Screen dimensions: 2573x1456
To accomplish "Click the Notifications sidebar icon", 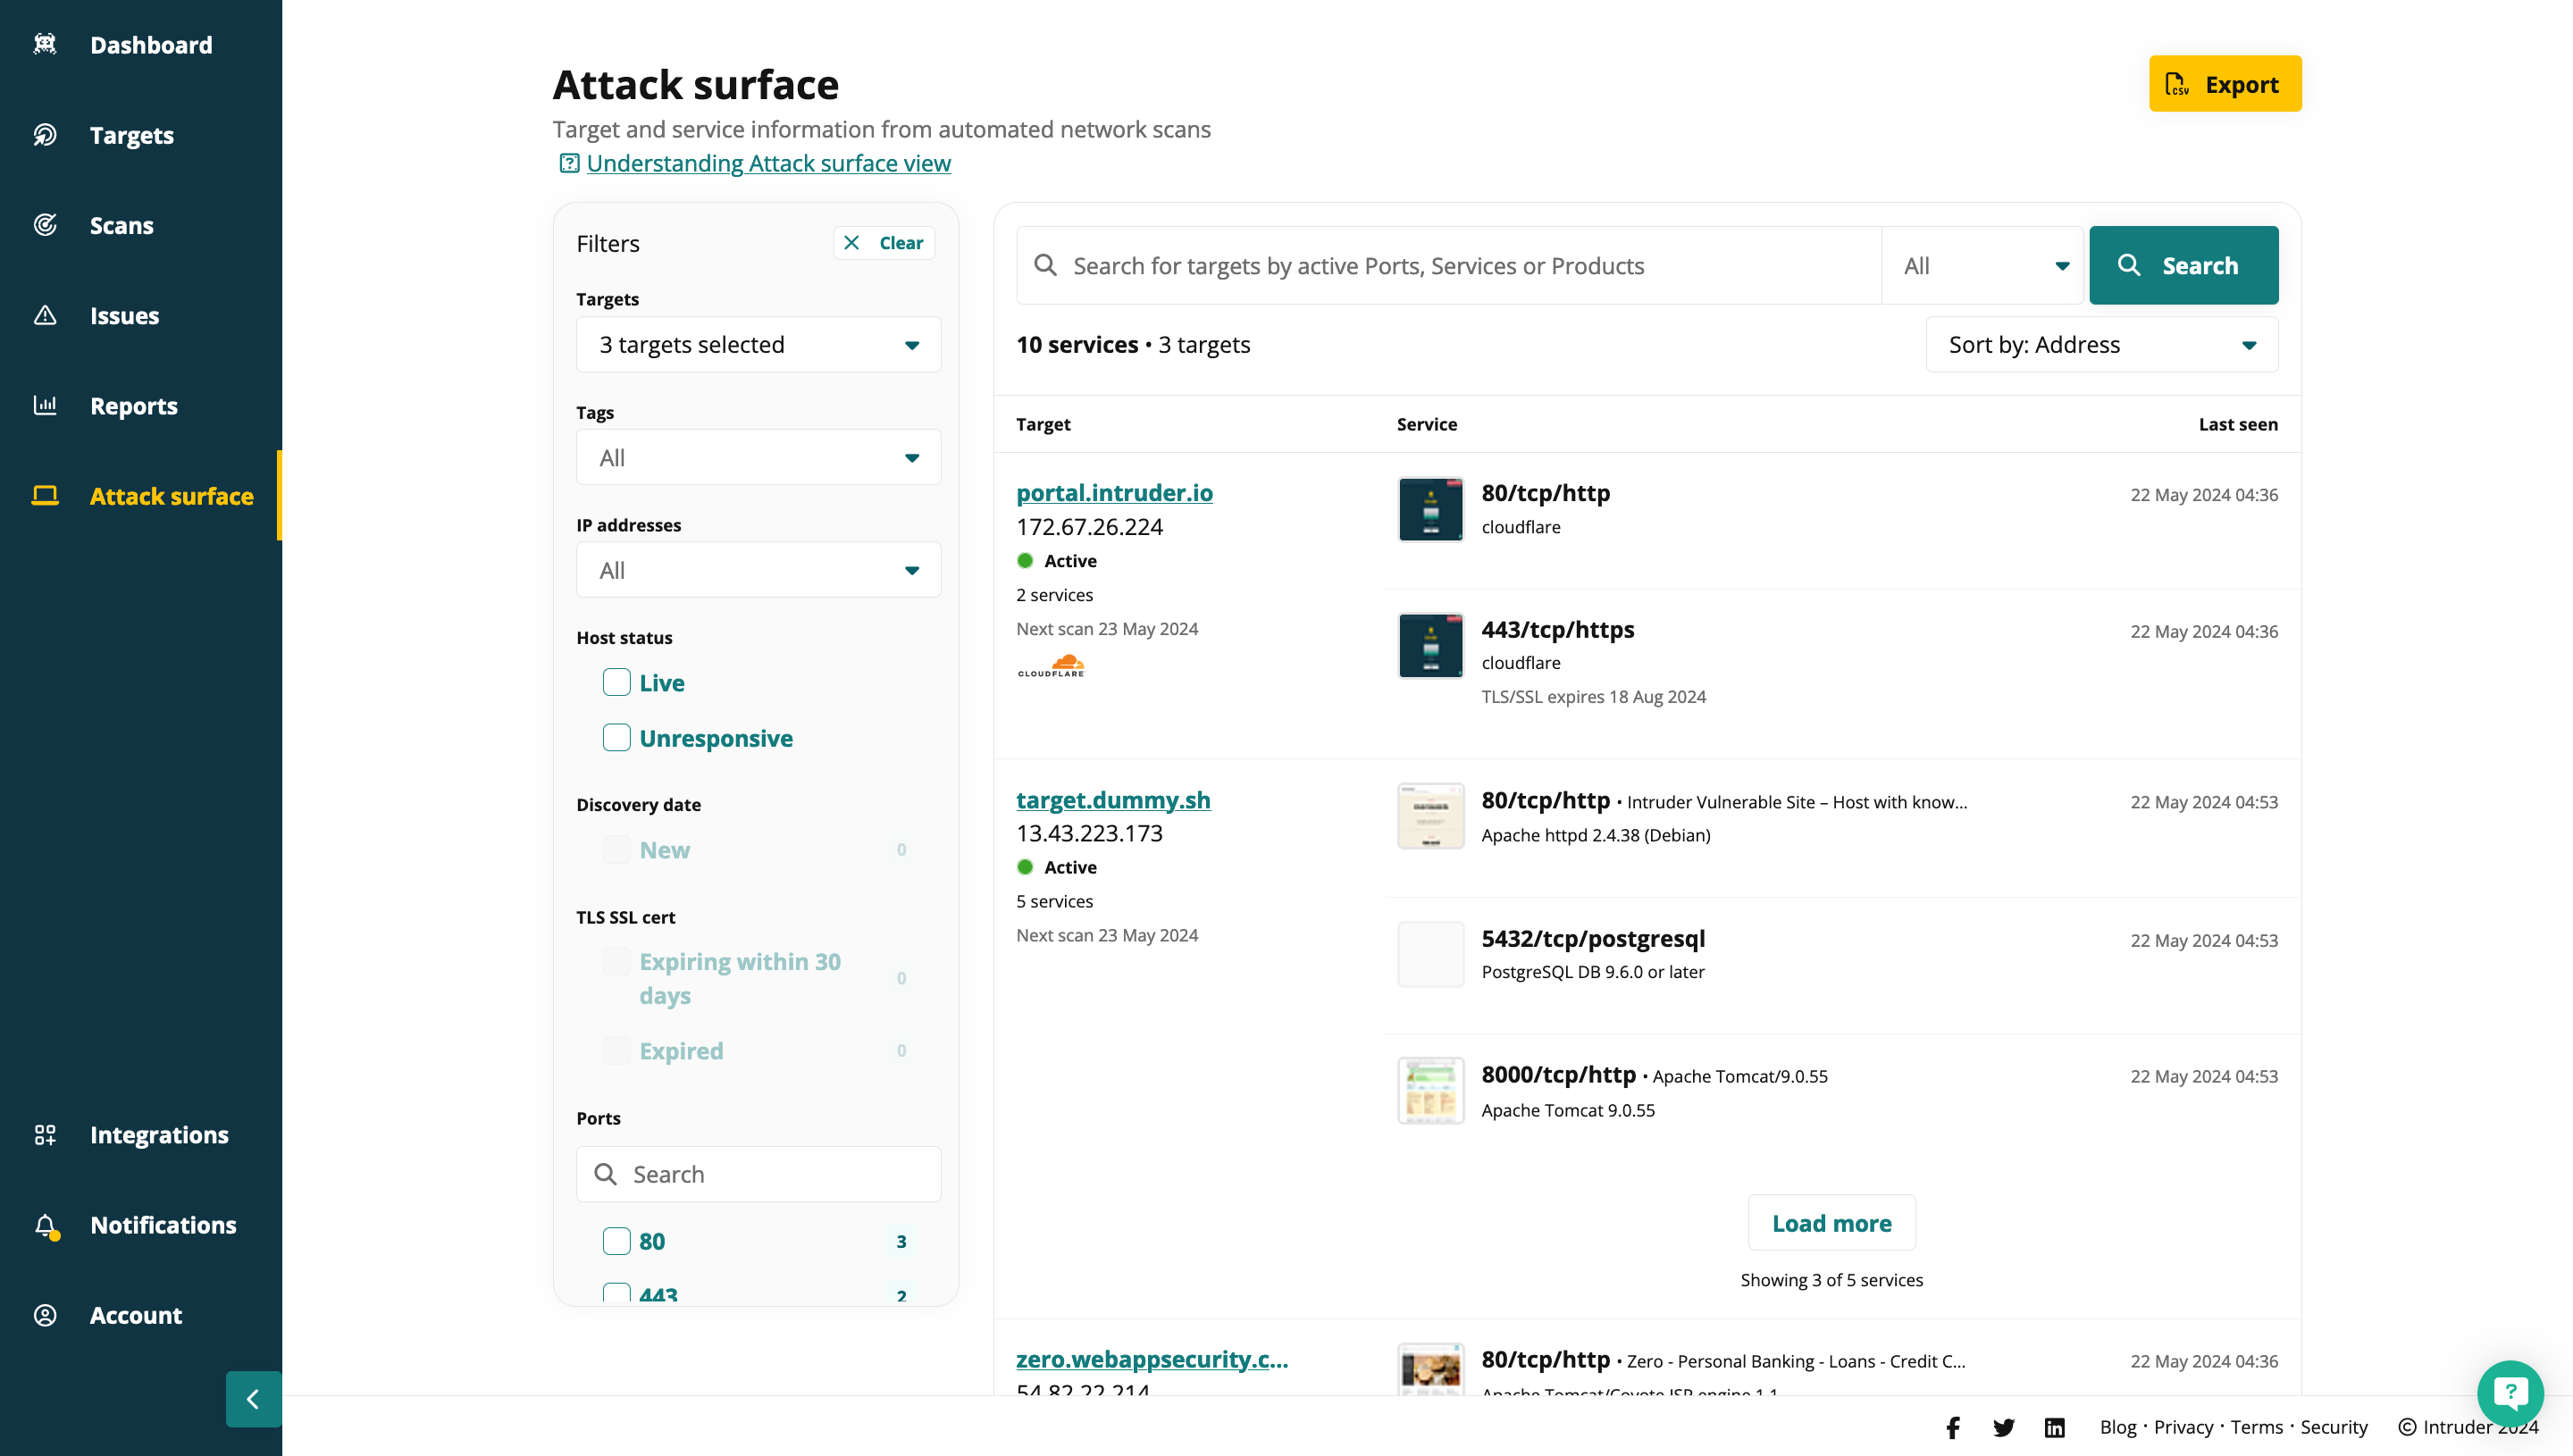I will click(47, 1225).
